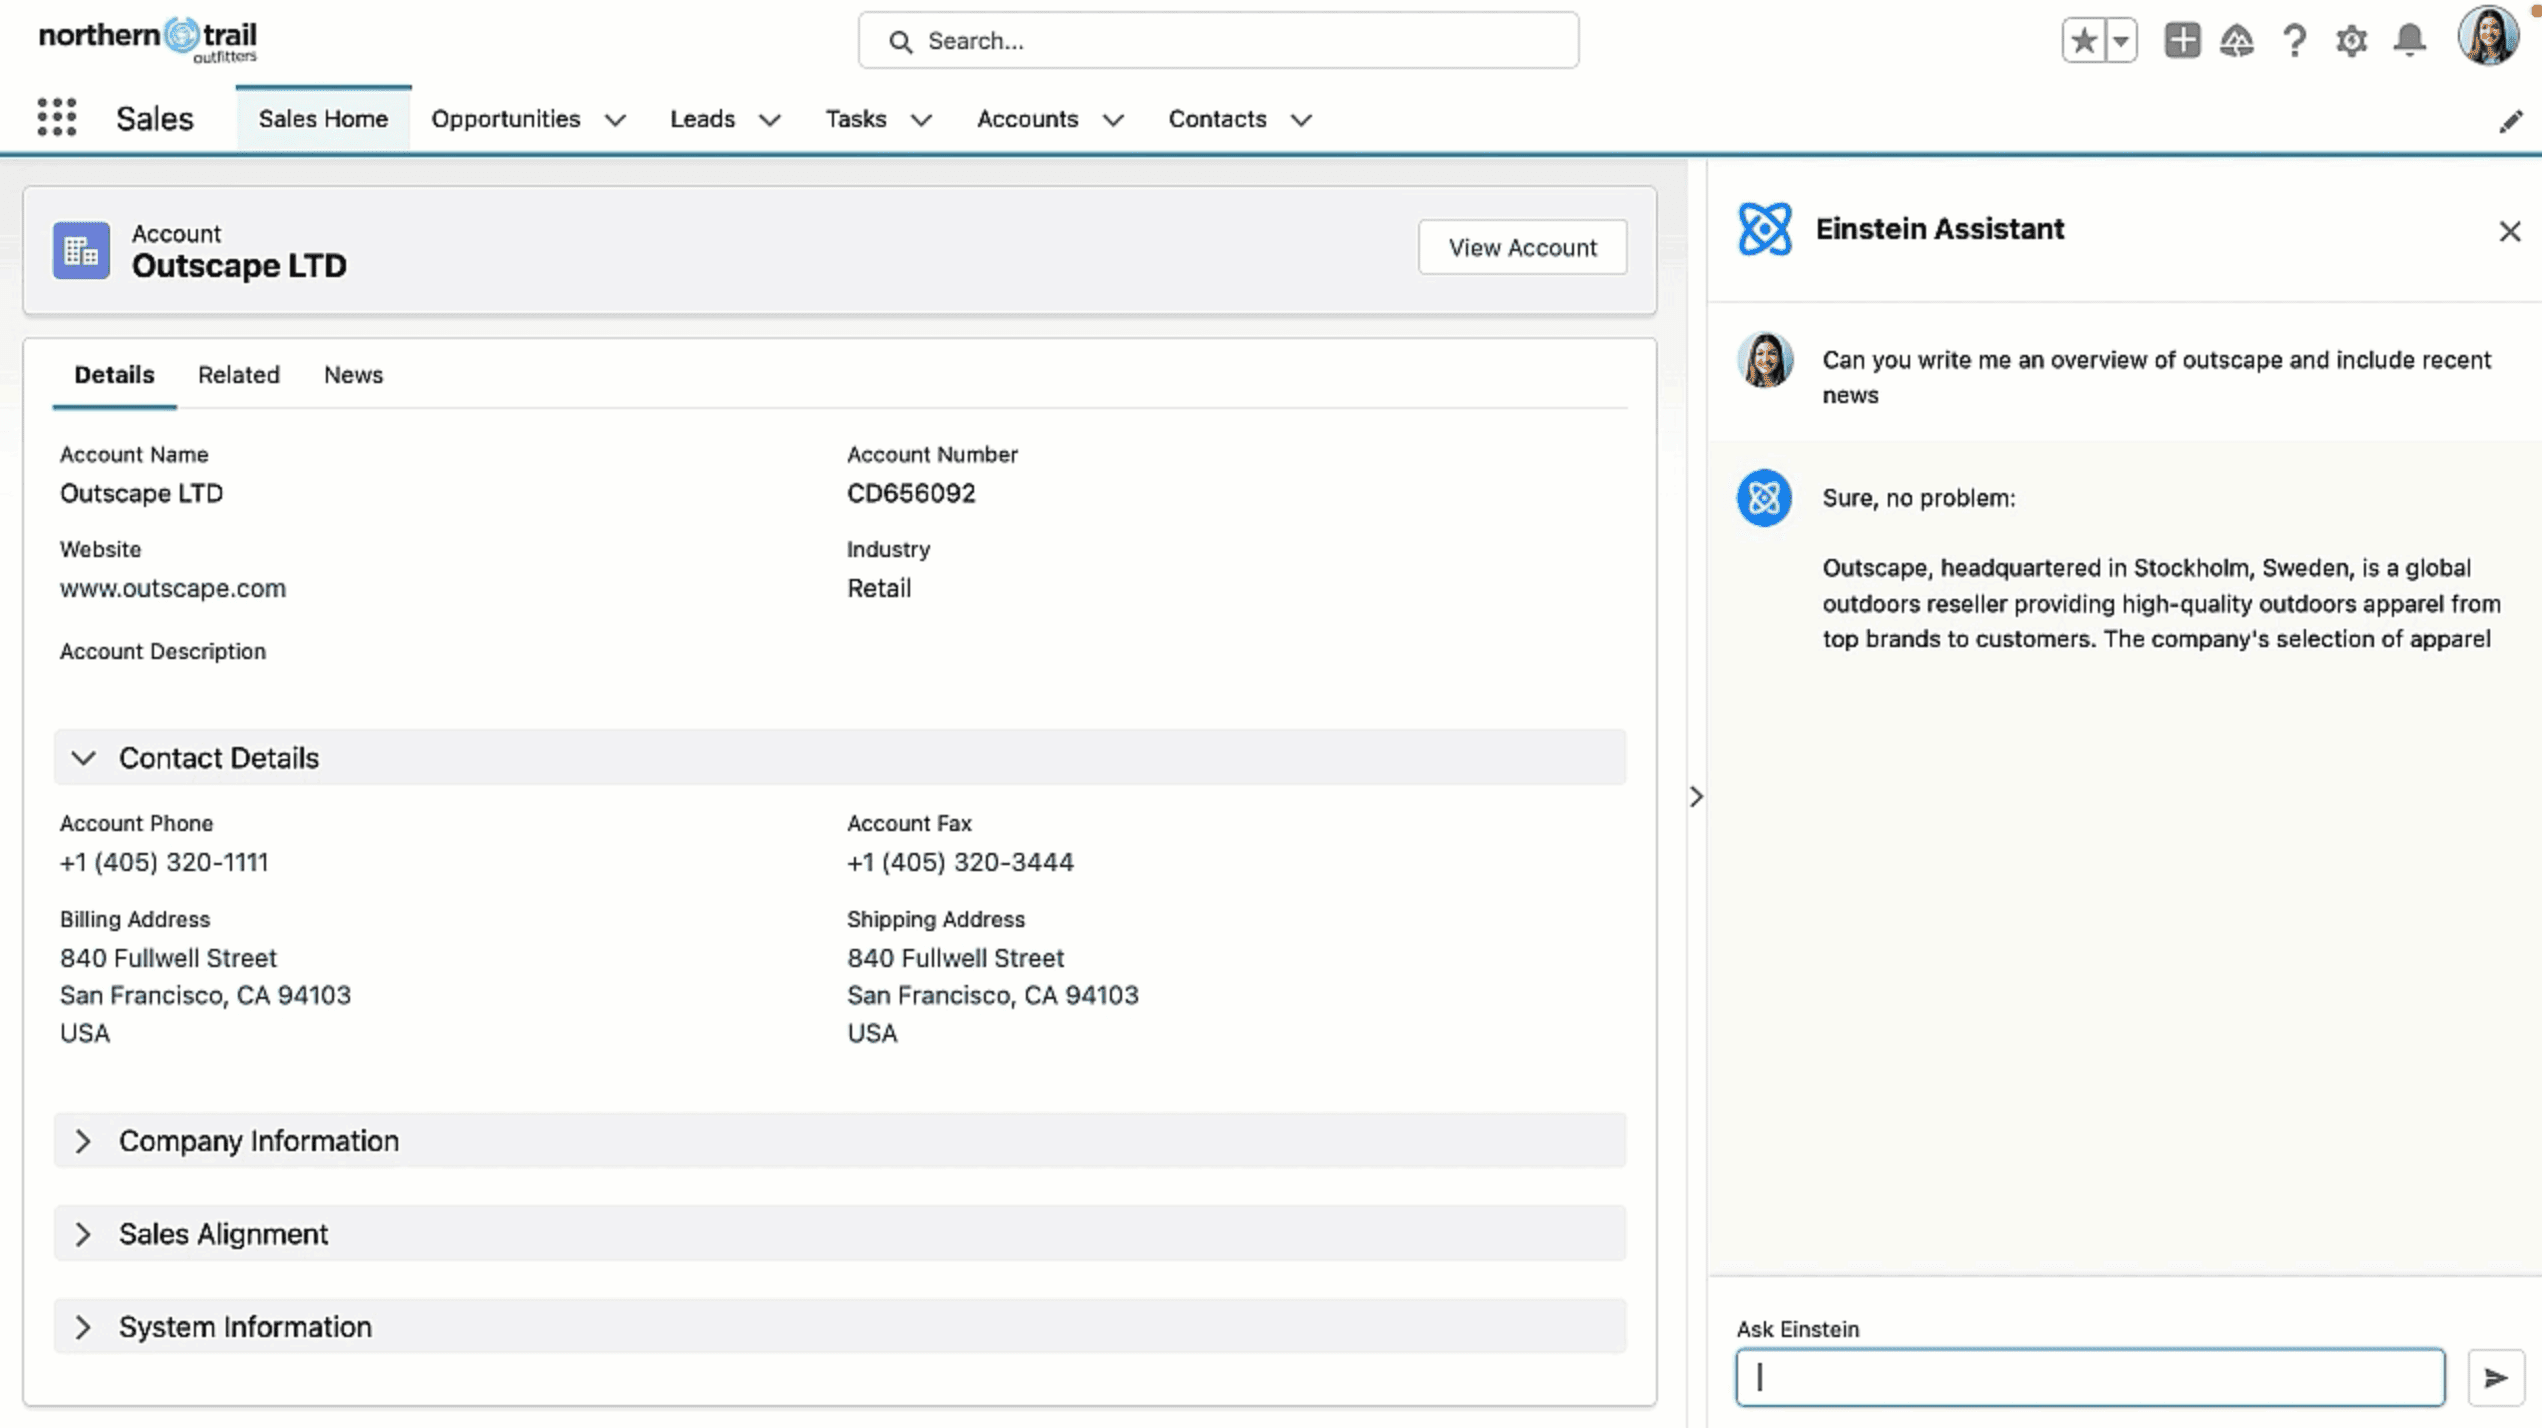Close the Einstein Assistant panel
Screen dimensions: 2542x1428
click(2510, 231)
